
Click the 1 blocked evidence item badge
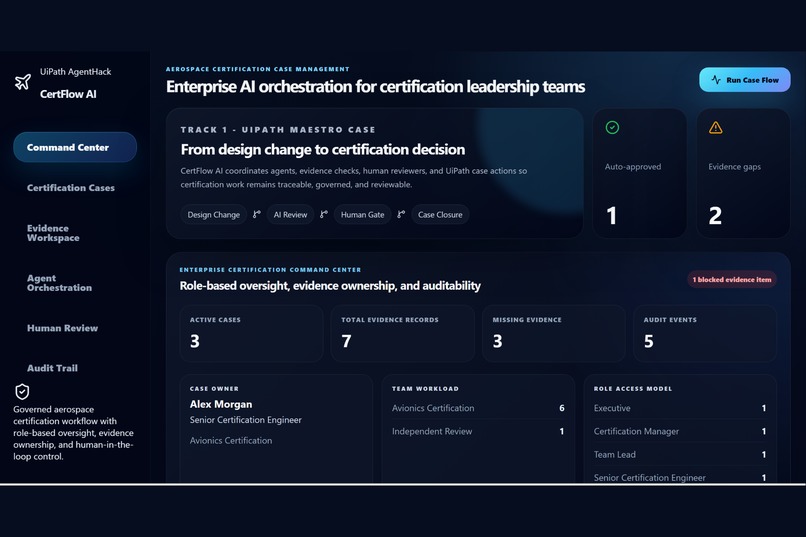[x=731, y=280]
